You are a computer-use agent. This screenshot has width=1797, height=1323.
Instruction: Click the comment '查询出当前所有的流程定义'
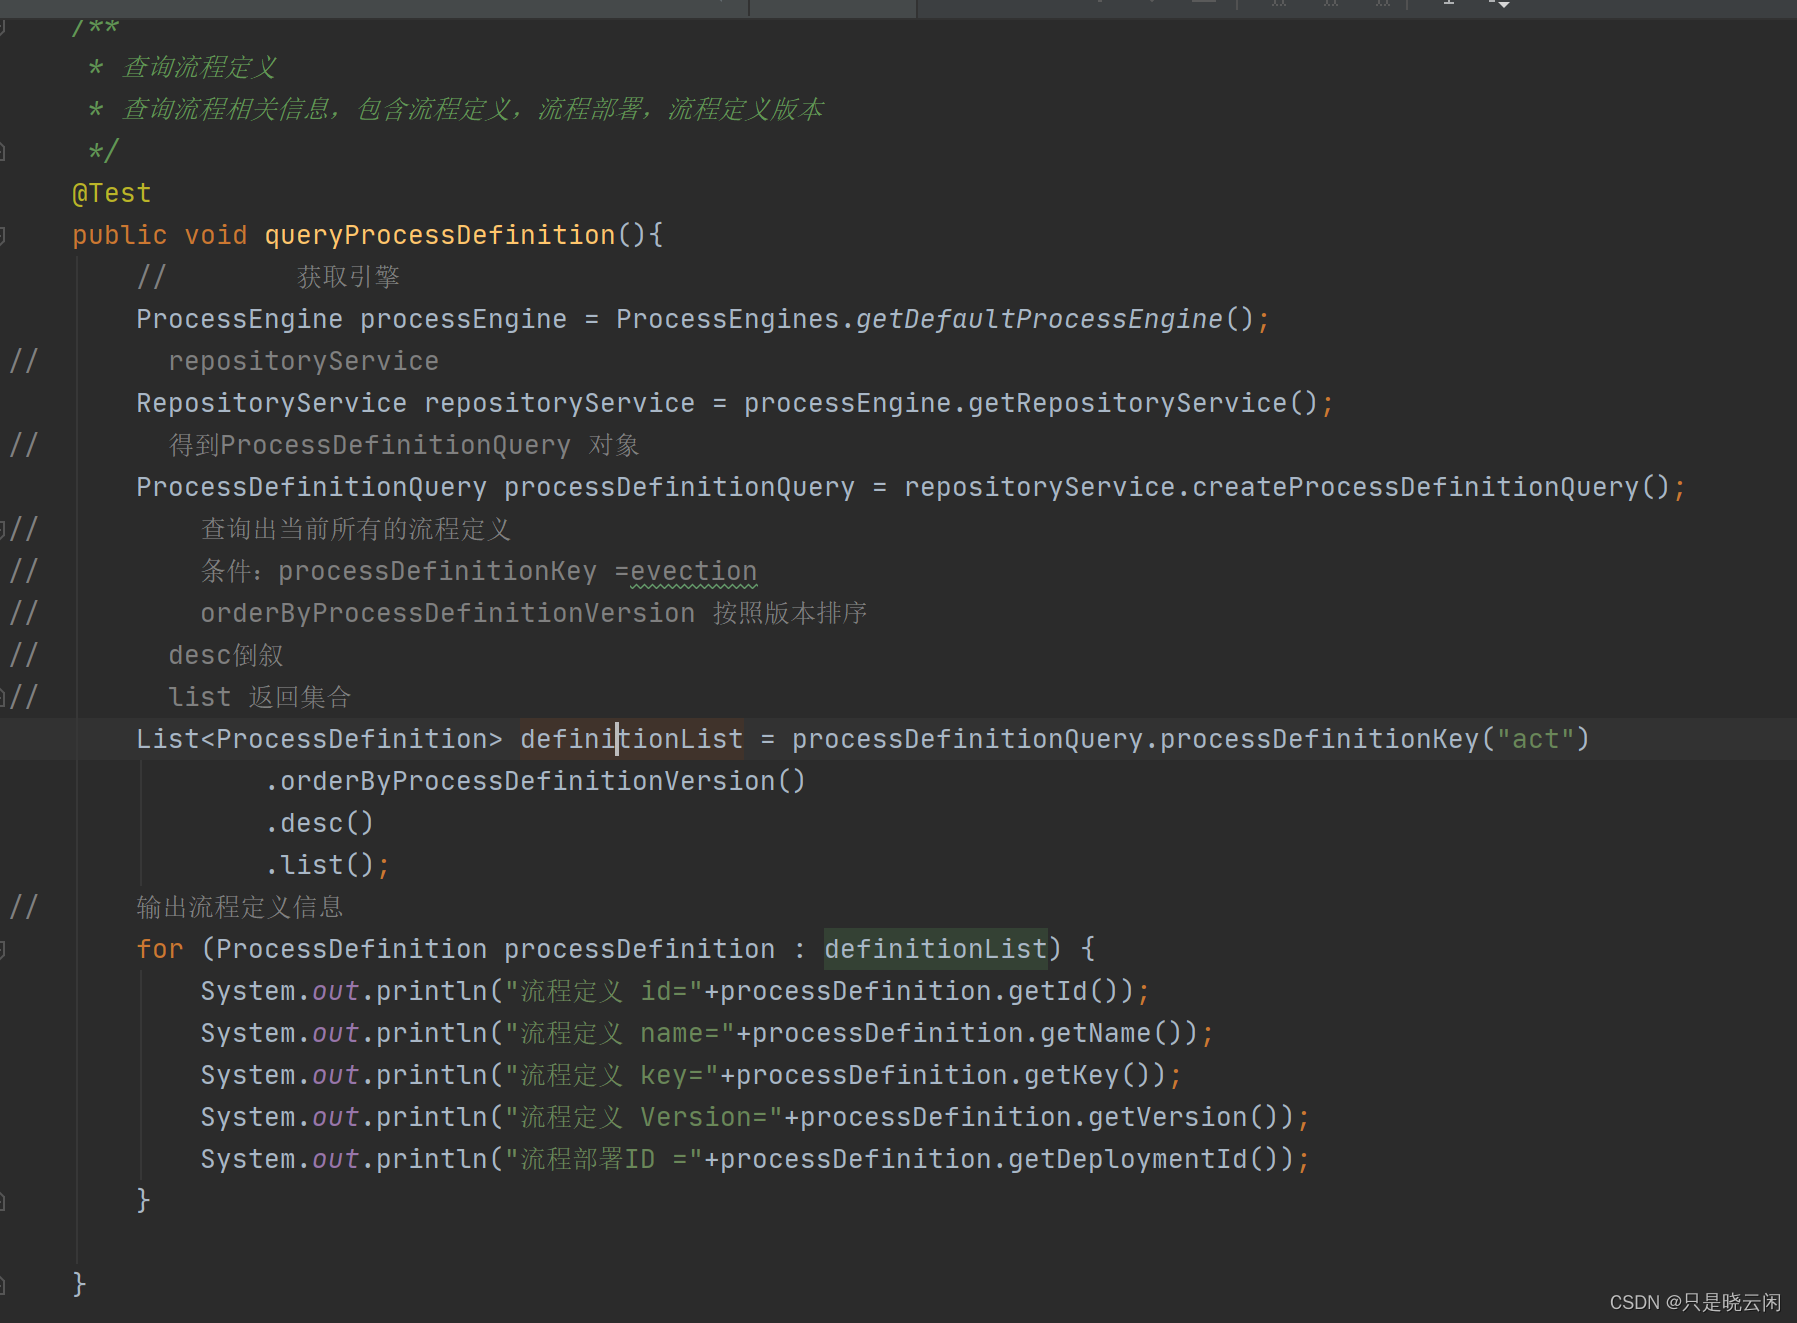[x=356, y=529]
